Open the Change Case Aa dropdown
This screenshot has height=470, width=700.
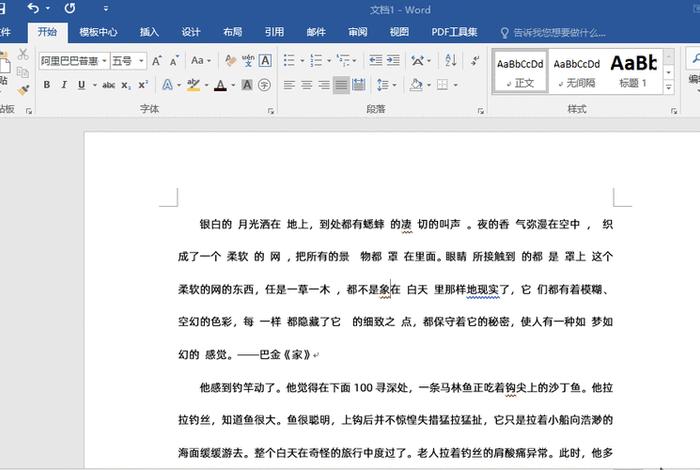coord(200,60)
